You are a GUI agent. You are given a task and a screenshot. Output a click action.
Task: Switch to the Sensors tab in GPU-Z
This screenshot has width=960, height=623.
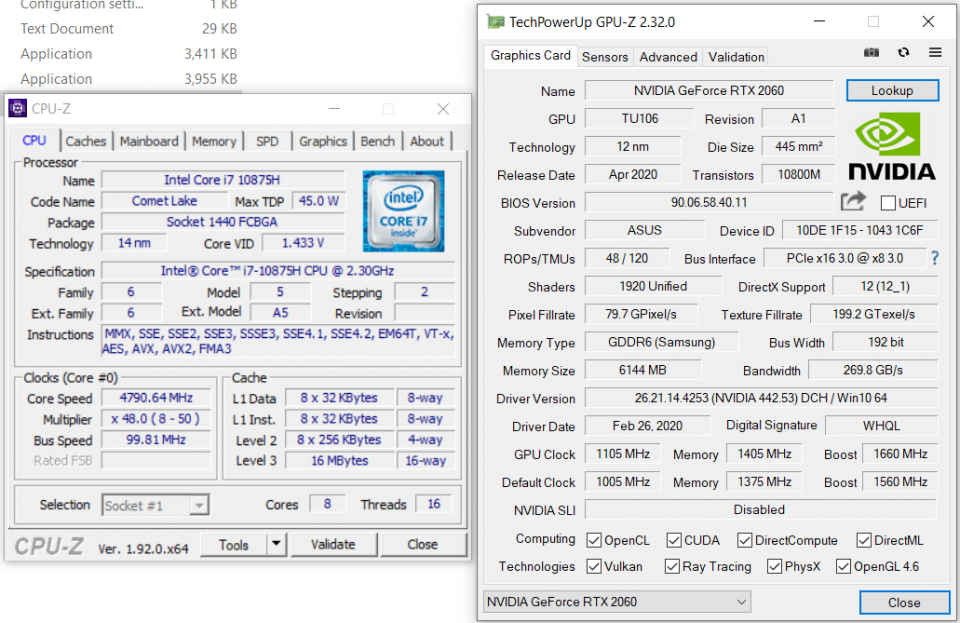pyautogui.click(x=605, y=57)
